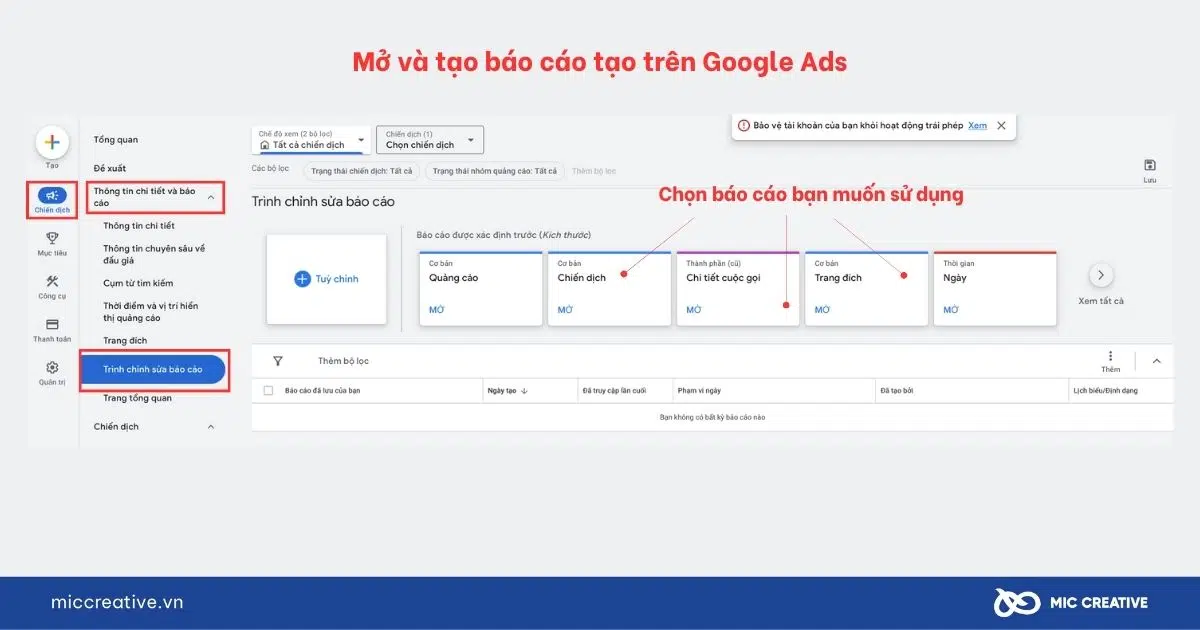This screenshot has height=630, width=1200.
Task: Collapse the Chiến dịch sidebar section
Action: 210,427
